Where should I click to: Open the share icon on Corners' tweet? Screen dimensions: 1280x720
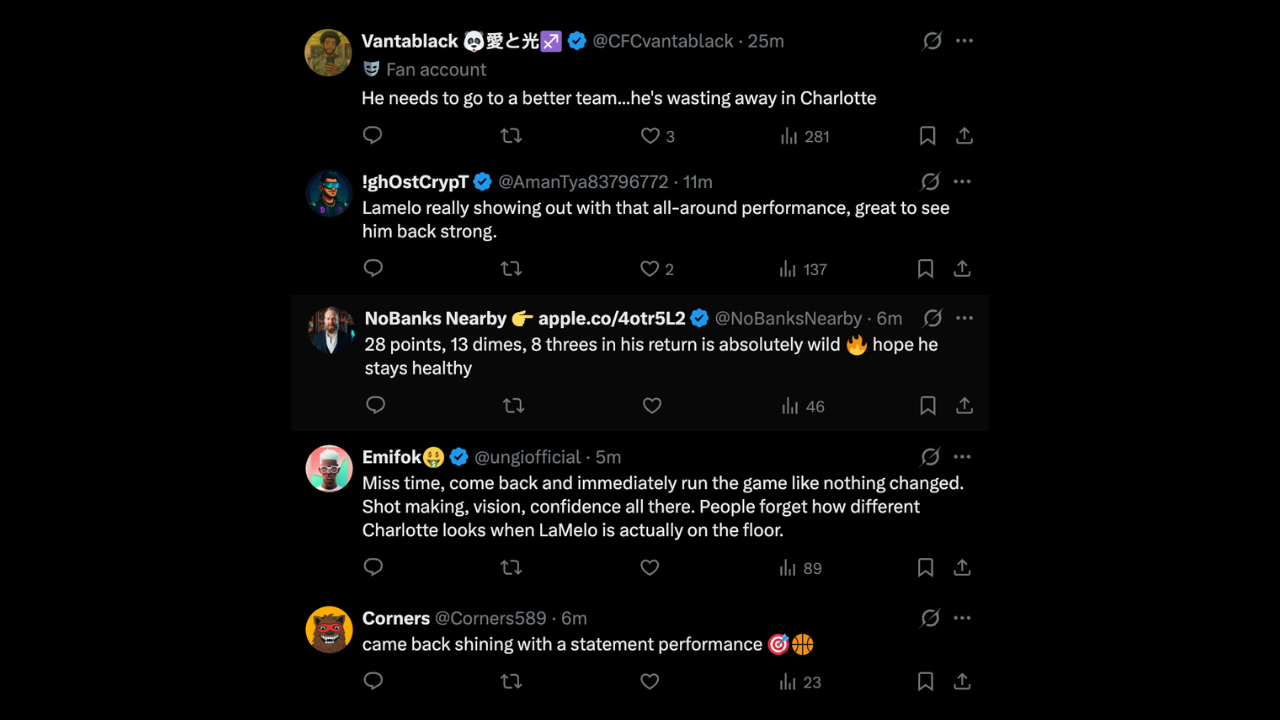click(962, 681)
